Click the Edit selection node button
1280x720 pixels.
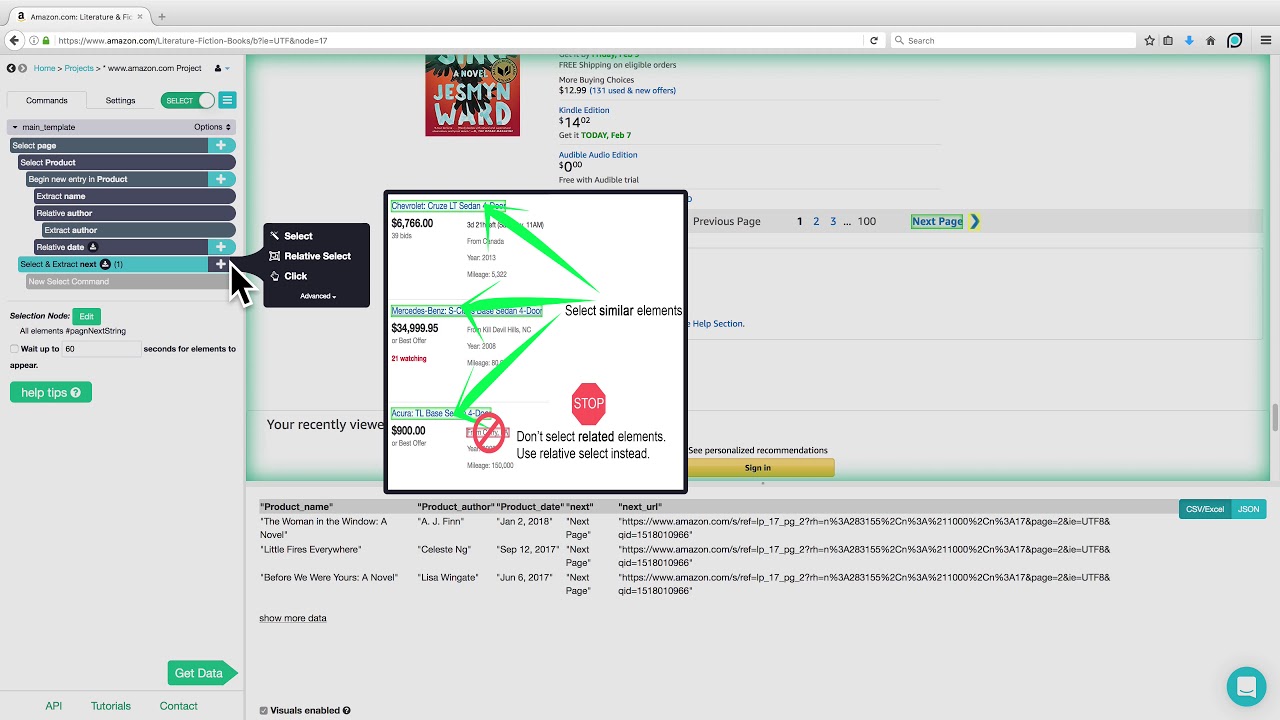coord(86,316)
